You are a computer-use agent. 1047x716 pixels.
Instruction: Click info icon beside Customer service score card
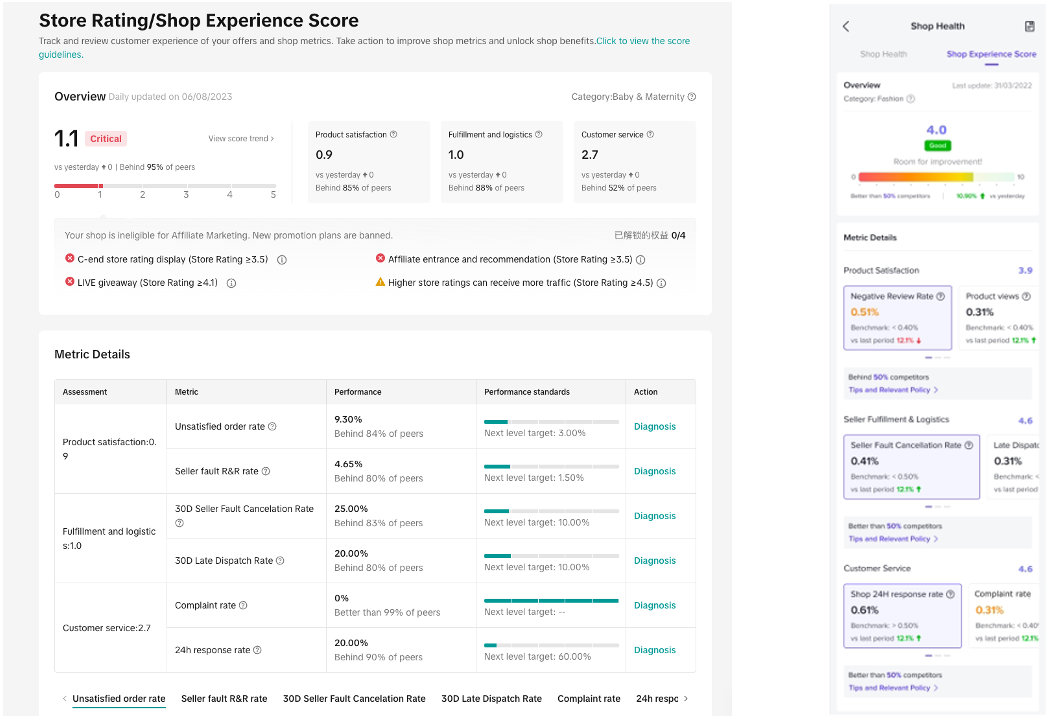(x=651, y=135)
